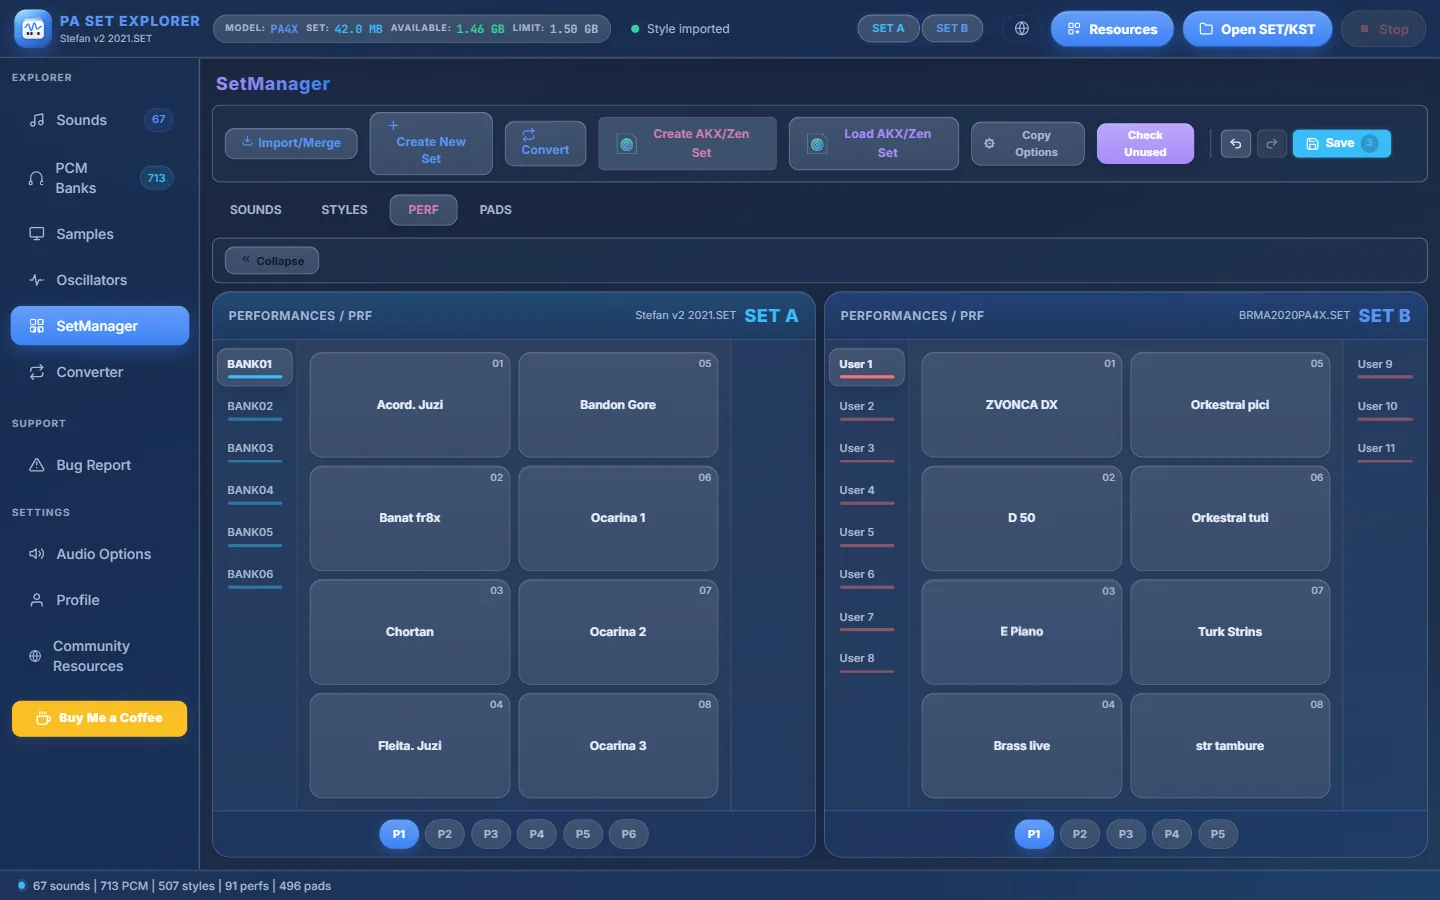The image size is (1440, 900).
Task: Open the Converter page
Action: pos(100,372)
